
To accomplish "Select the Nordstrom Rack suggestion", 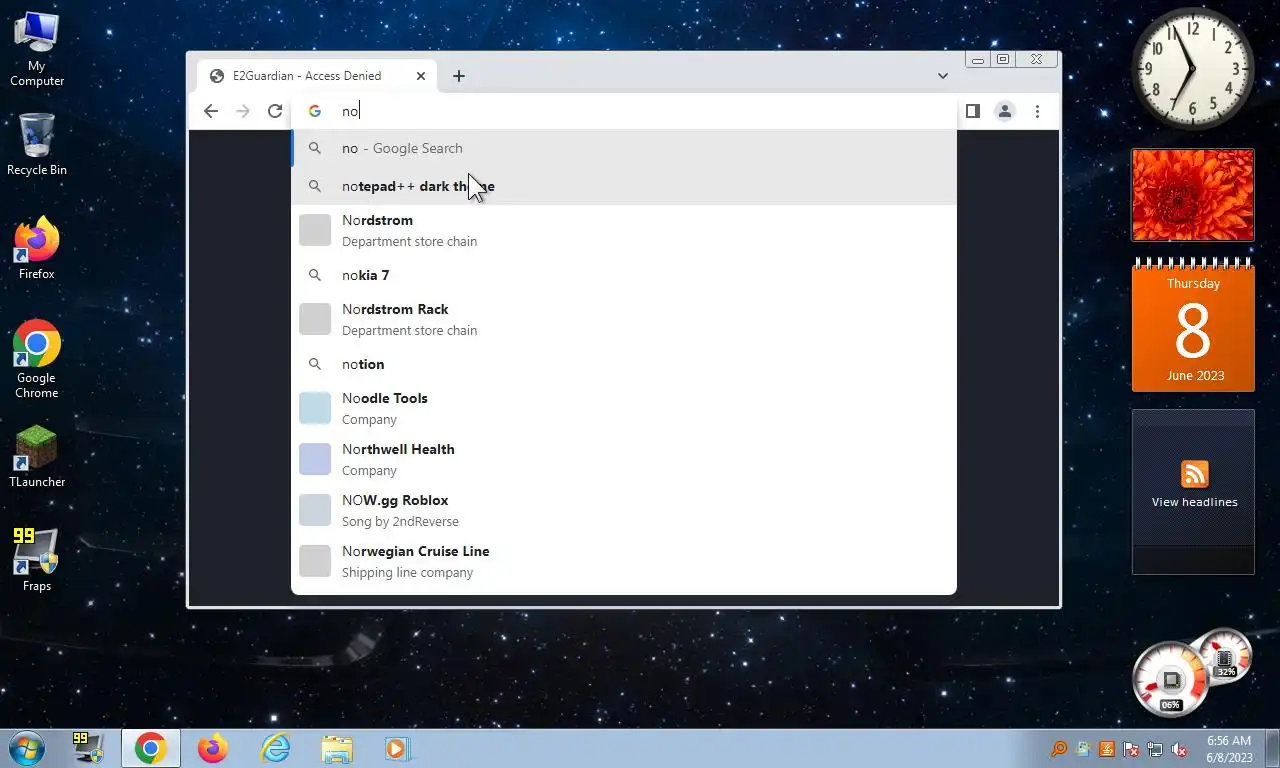I will pos(624,319).
